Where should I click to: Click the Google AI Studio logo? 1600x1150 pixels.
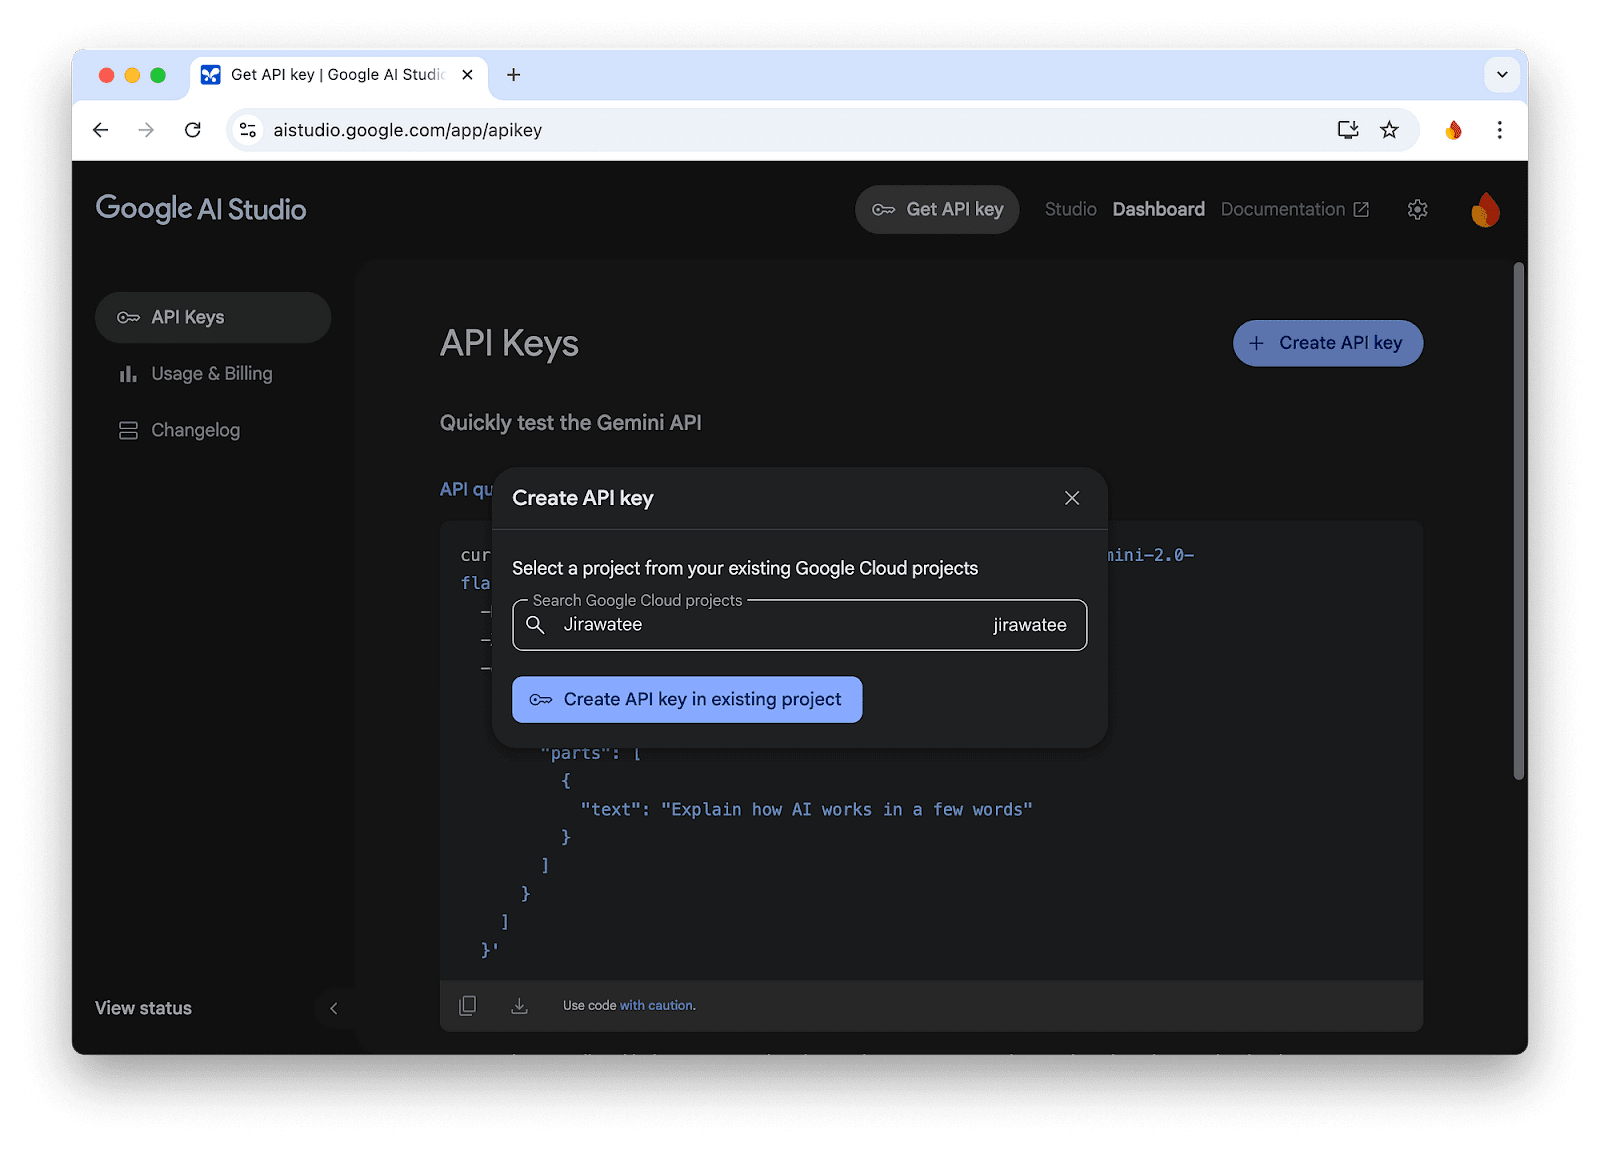[201, 209]
